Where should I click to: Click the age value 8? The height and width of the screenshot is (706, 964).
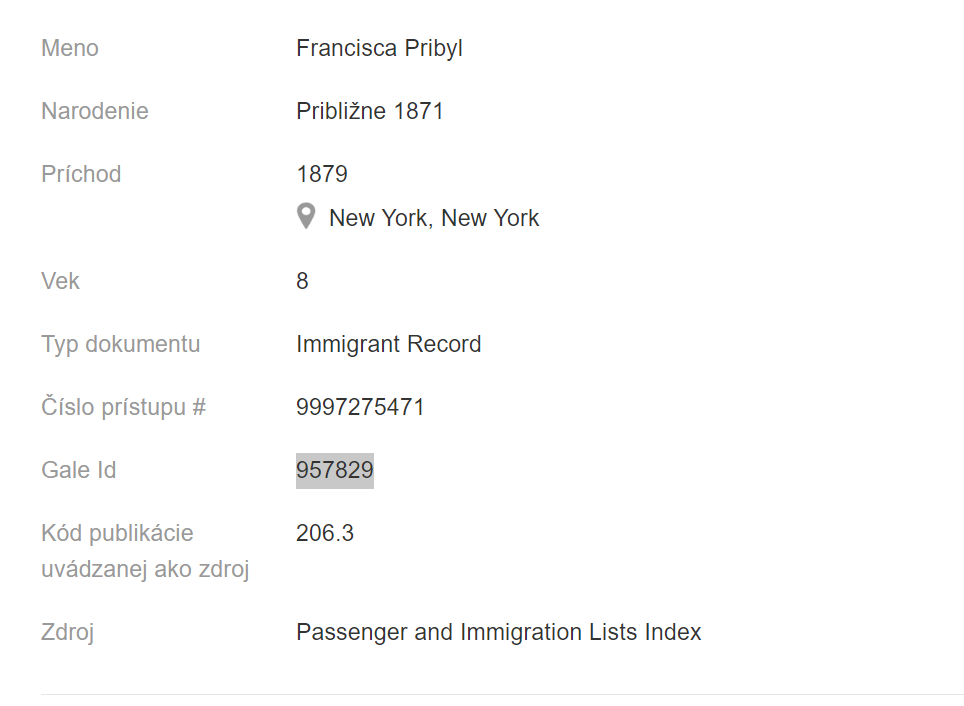(x=303, y=281)
